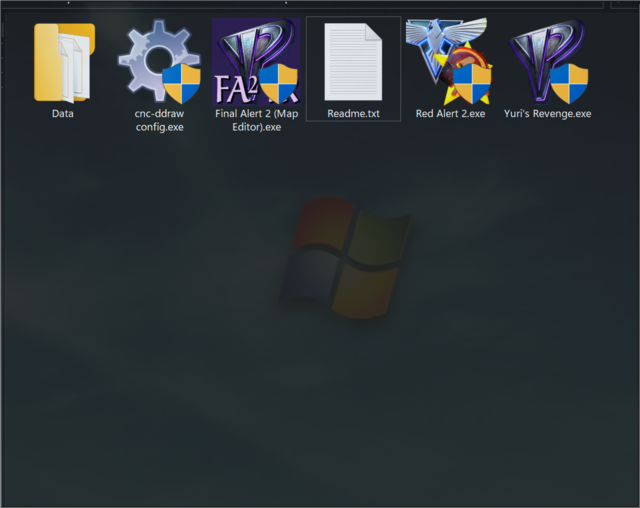
Task: Click the "Yuri's Revenge.exe" file name
Action: pyautogui.click(x=547, y=113)
